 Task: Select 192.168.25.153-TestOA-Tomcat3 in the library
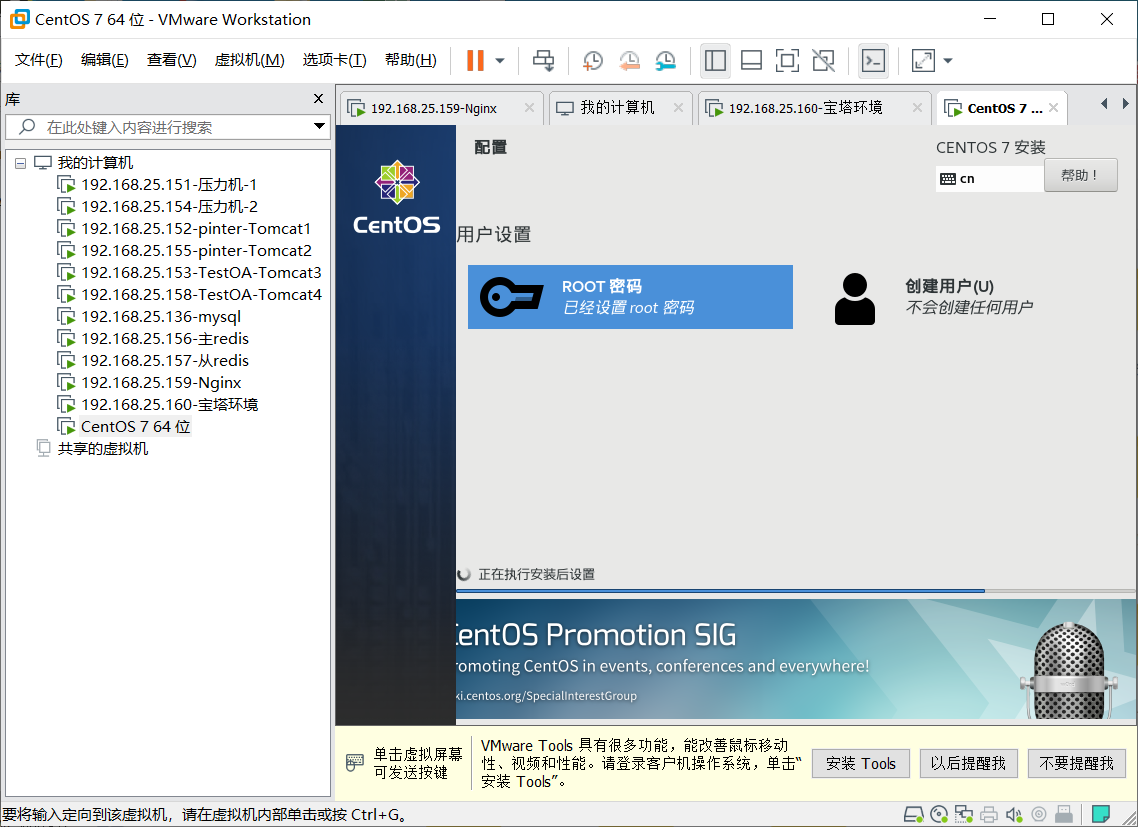pyautogui.click(x=200, y=272)
